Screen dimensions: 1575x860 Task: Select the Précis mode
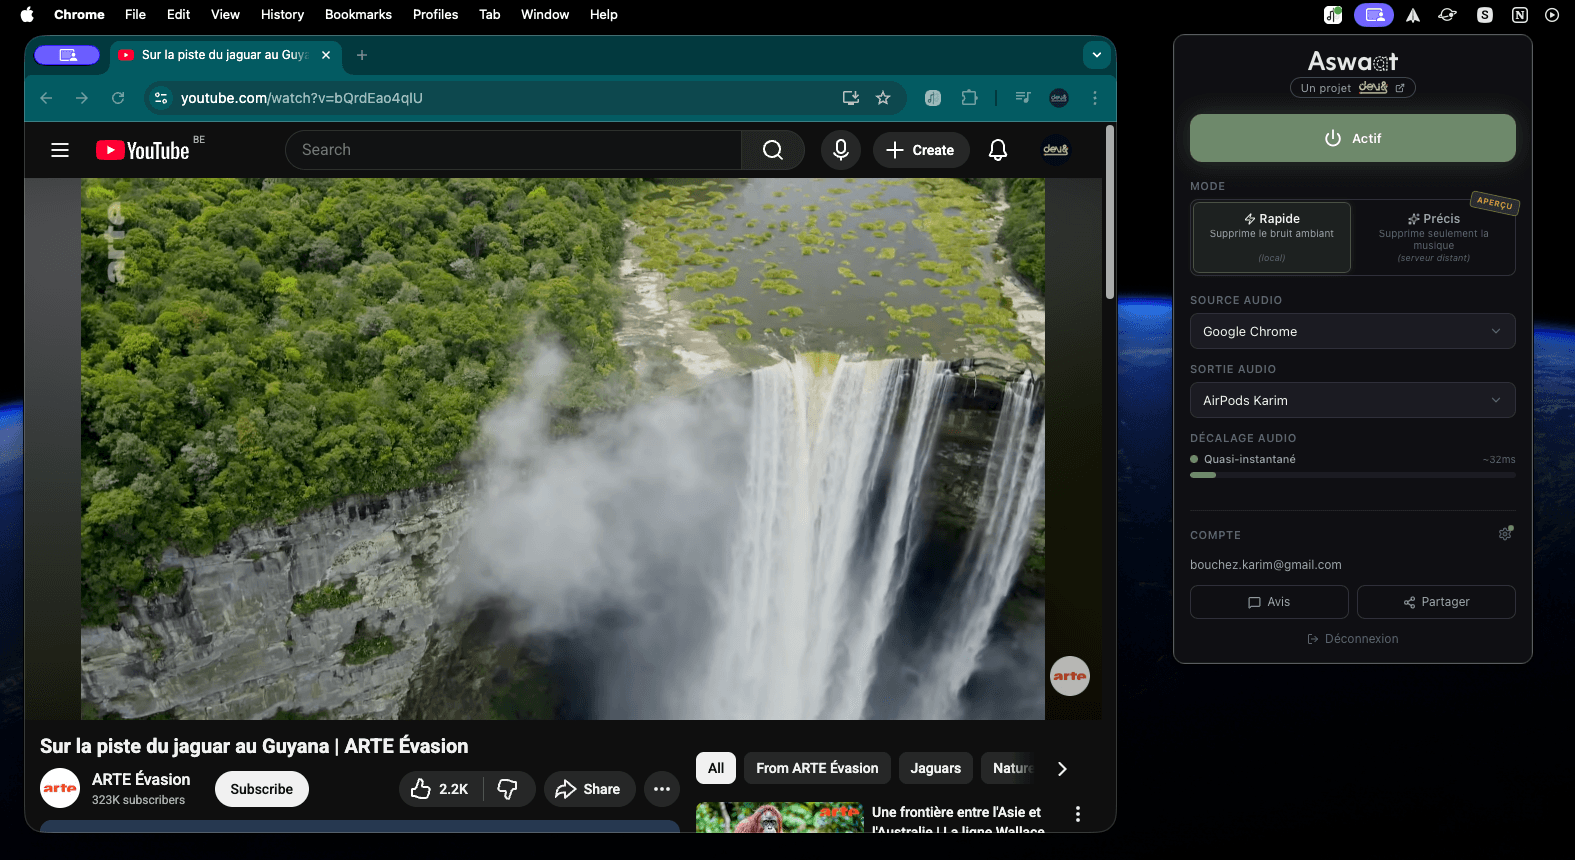[x=1434, y=238]
